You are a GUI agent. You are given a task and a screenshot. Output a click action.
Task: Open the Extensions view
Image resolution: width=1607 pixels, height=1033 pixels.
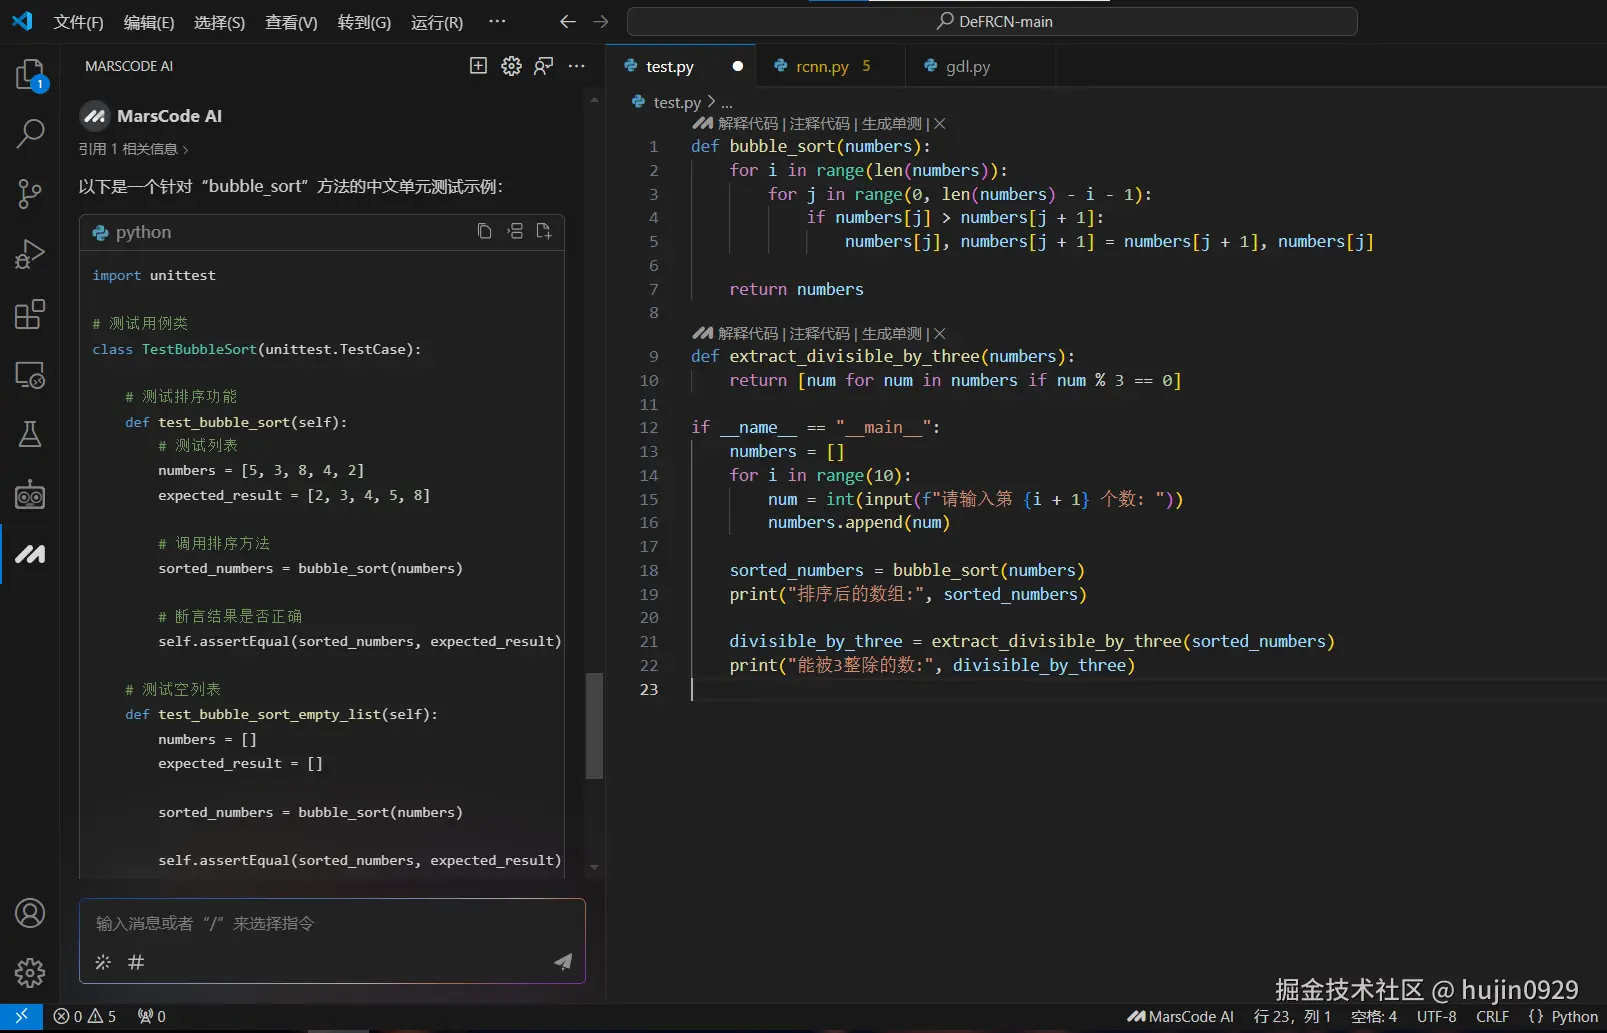tap(30, 314)
